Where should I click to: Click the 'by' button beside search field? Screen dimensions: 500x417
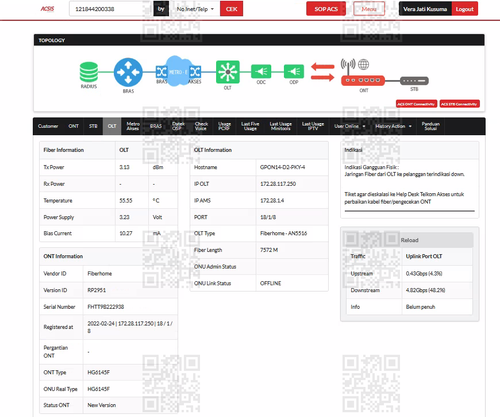pyautogui.click(x=161, y=9)
